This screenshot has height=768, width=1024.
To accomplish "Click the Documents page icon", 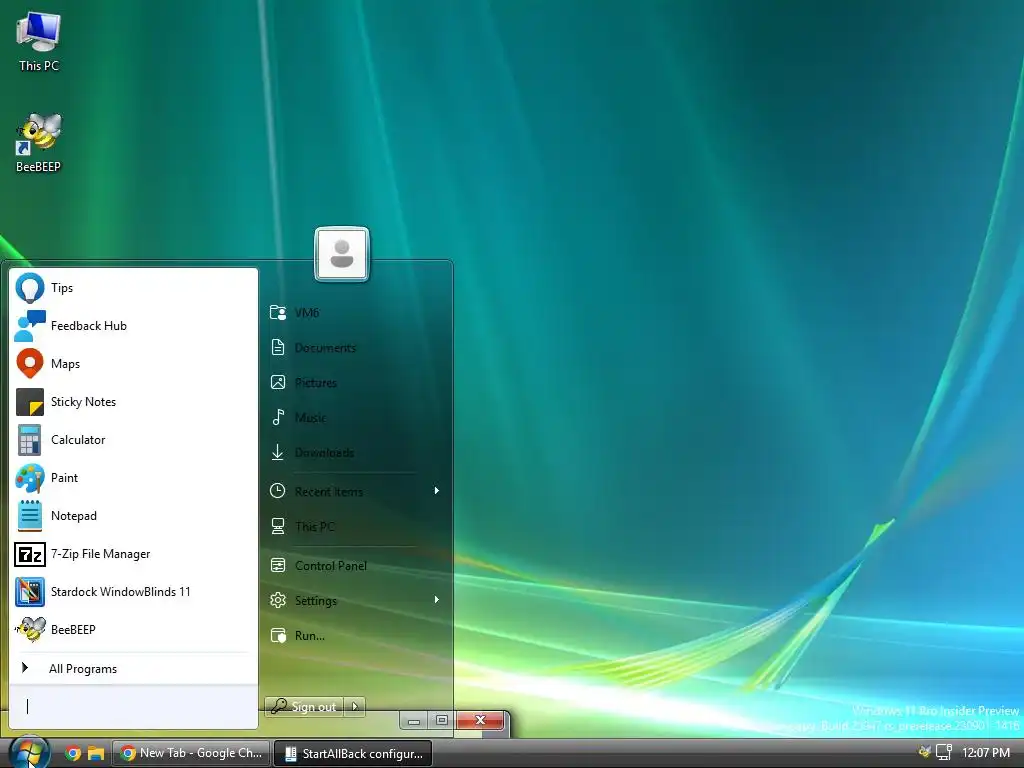I will [x=278, y=347].
